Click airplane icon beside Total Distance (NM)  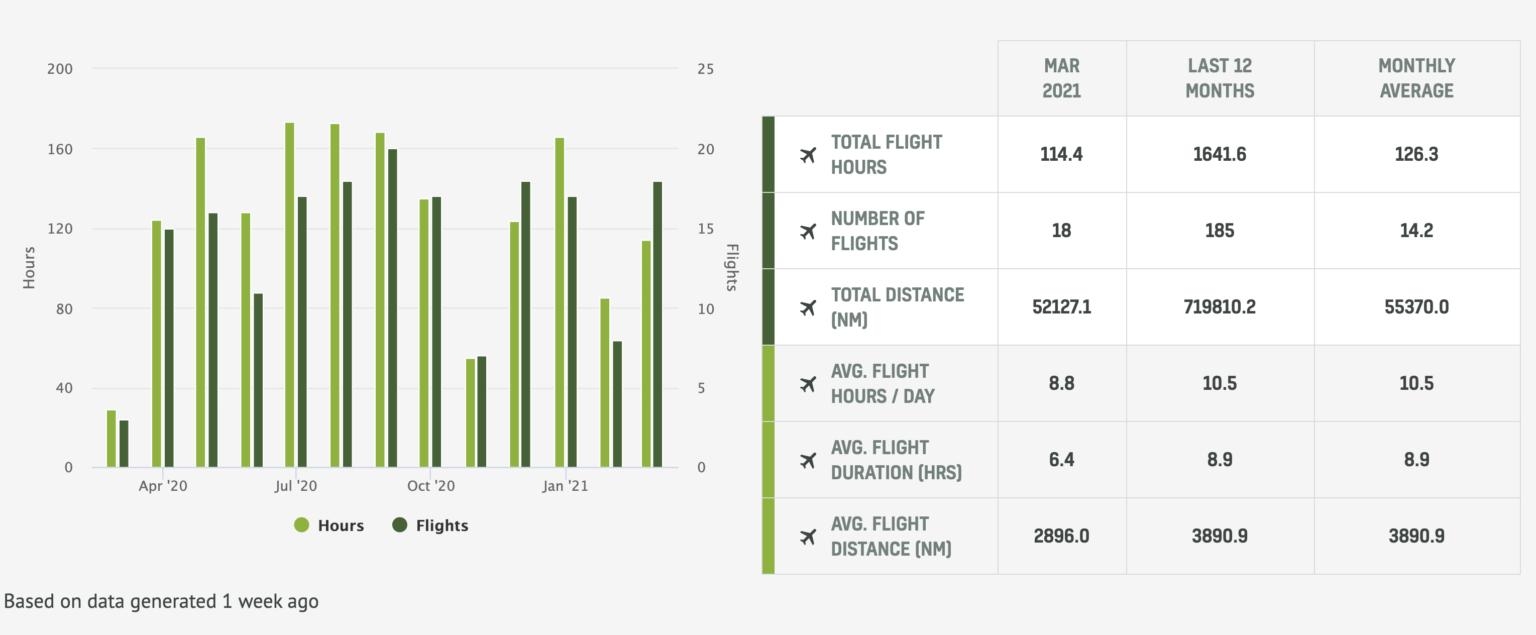coord(808,307)
